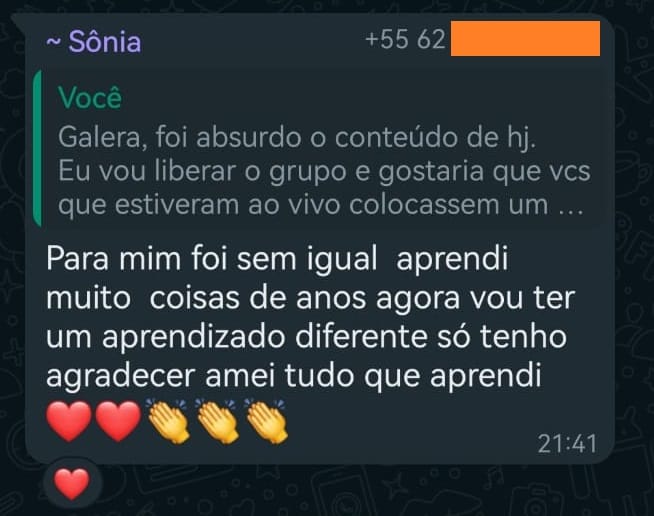Click the line 'um aprendizado diferente só tenho'

(x=307, y=337)
